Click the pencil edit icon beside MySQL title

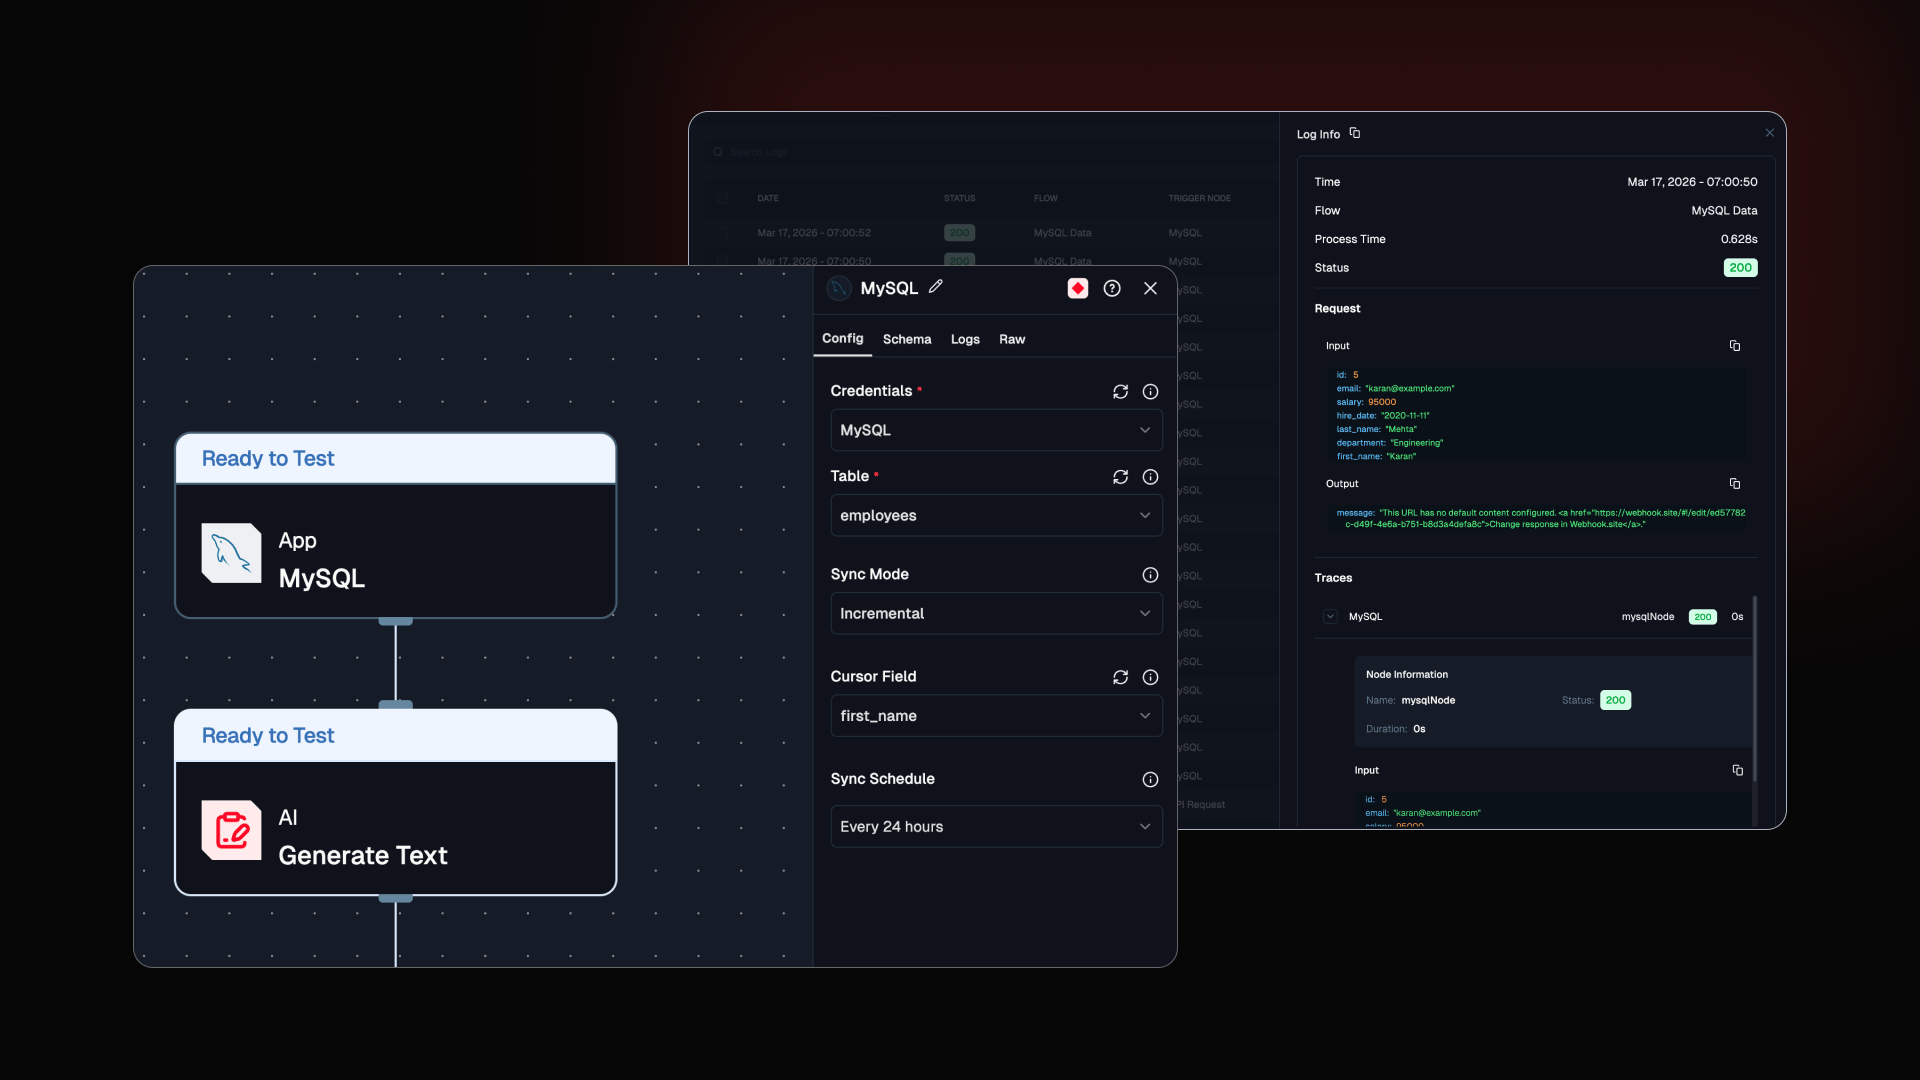click(936, 287)
